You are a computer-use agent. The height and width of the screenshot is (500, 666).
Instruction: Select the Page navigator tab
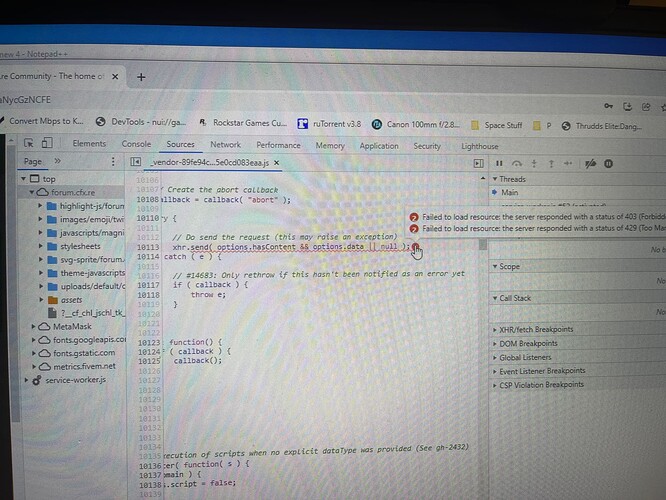(33, 161)
